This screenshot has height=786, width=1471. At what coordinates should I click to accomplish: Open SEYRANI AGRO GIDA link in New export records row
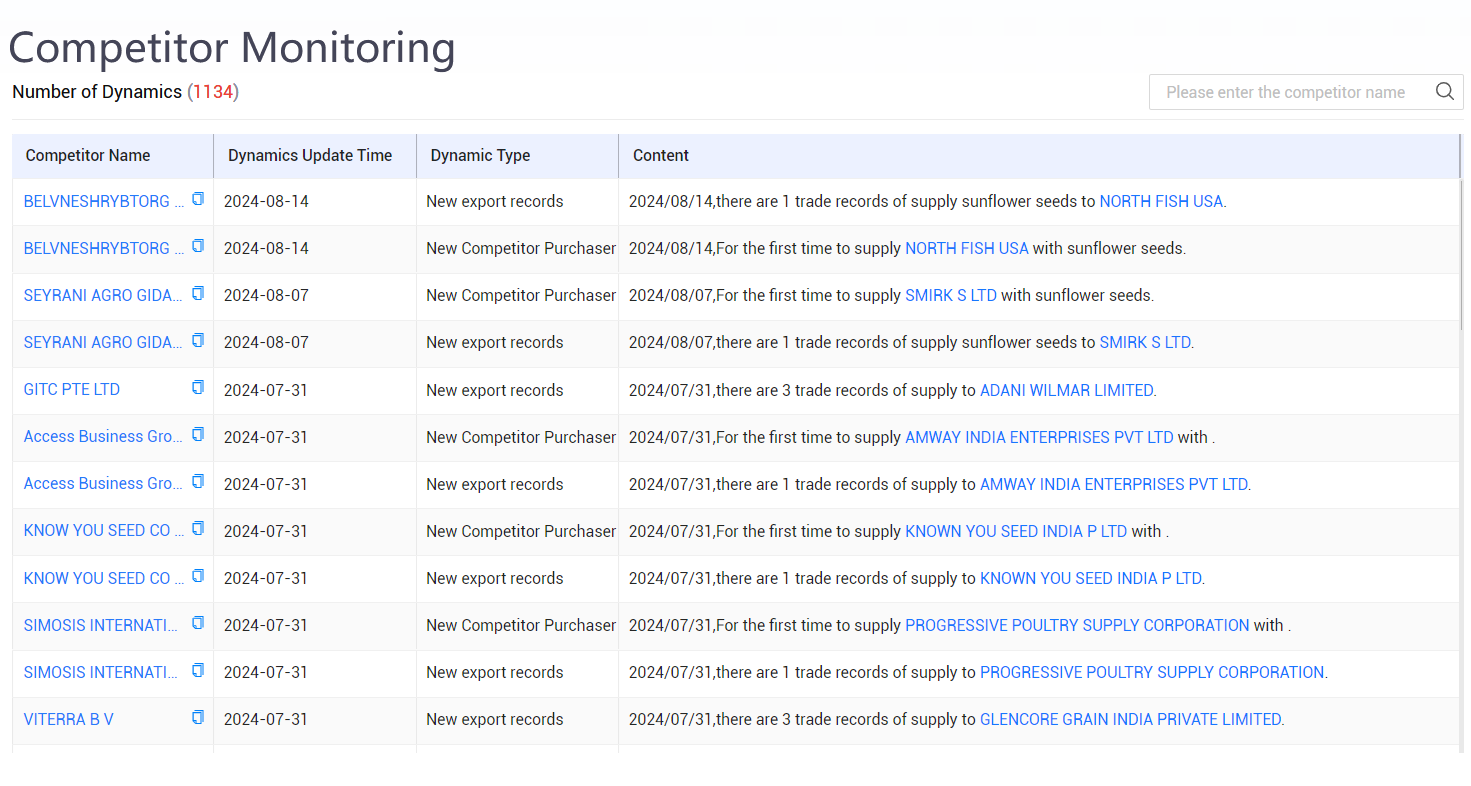pyautogui.click(x=104, y=342)
